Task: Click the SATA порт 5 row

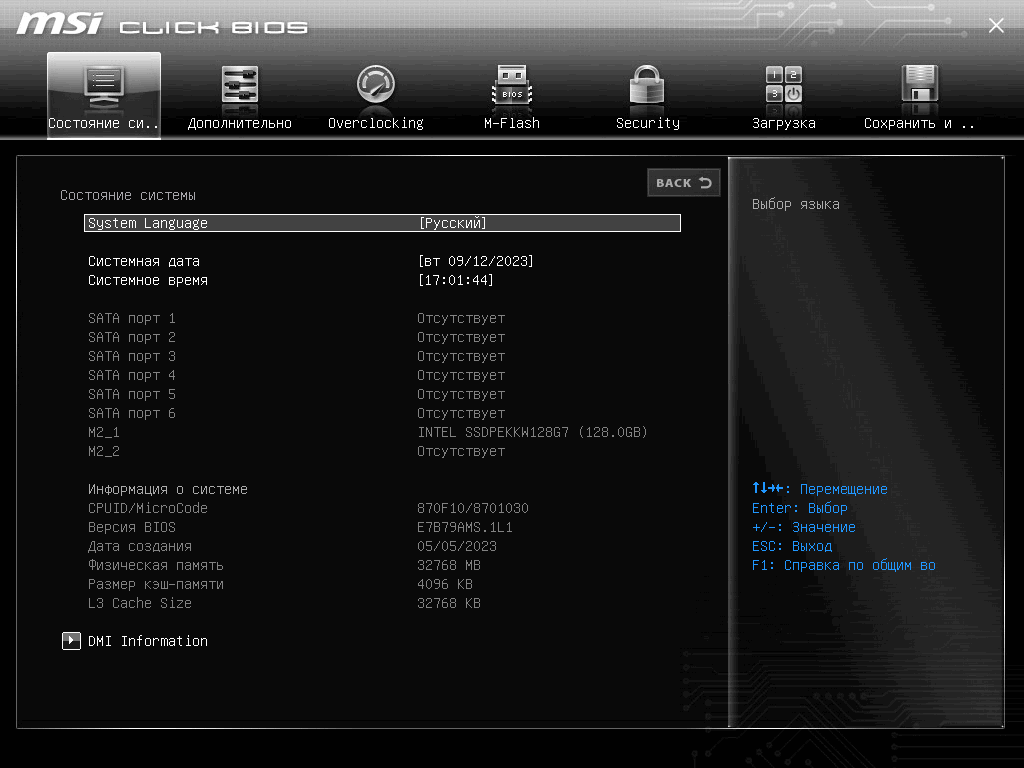Action: [x=296, y=394]
